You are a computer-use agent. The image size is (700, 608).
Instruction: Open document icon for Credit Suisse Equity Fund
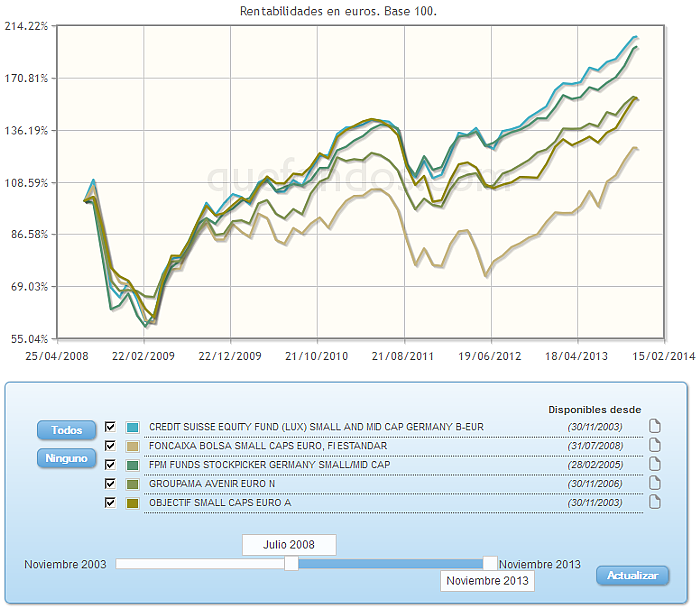(654, 426)
